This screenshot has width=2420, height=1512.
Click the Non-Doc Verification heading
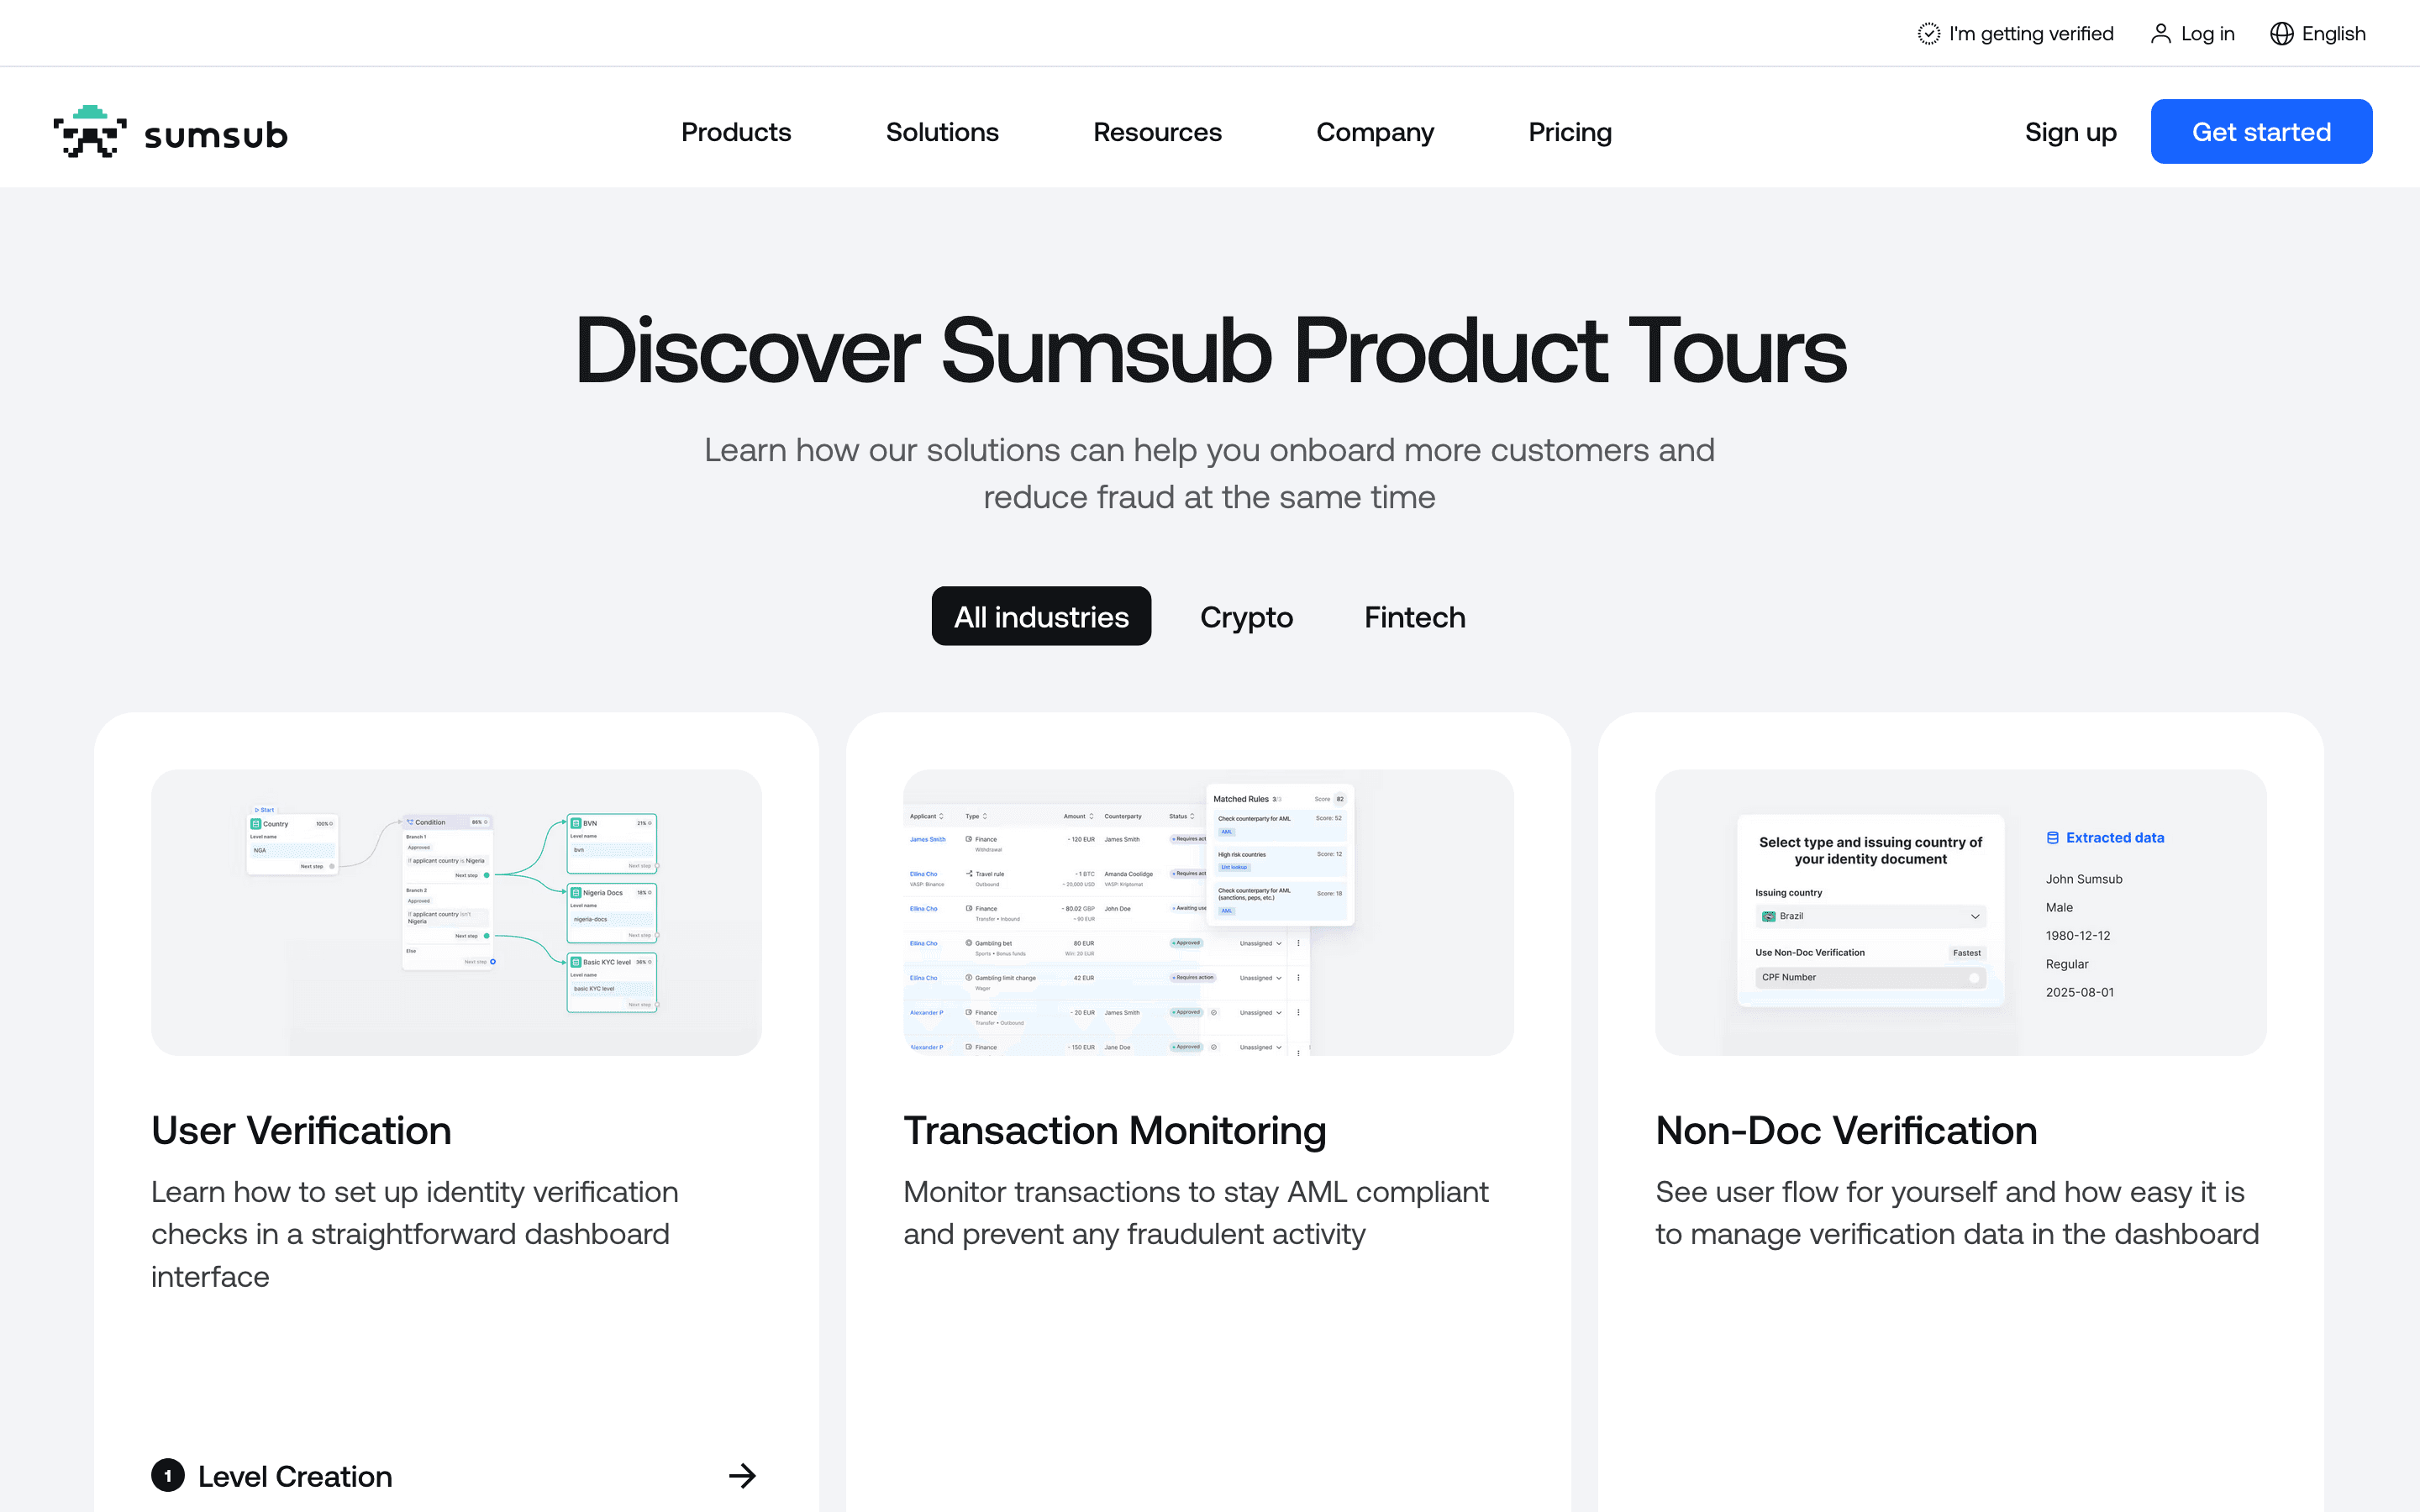pos(1846,1130)
